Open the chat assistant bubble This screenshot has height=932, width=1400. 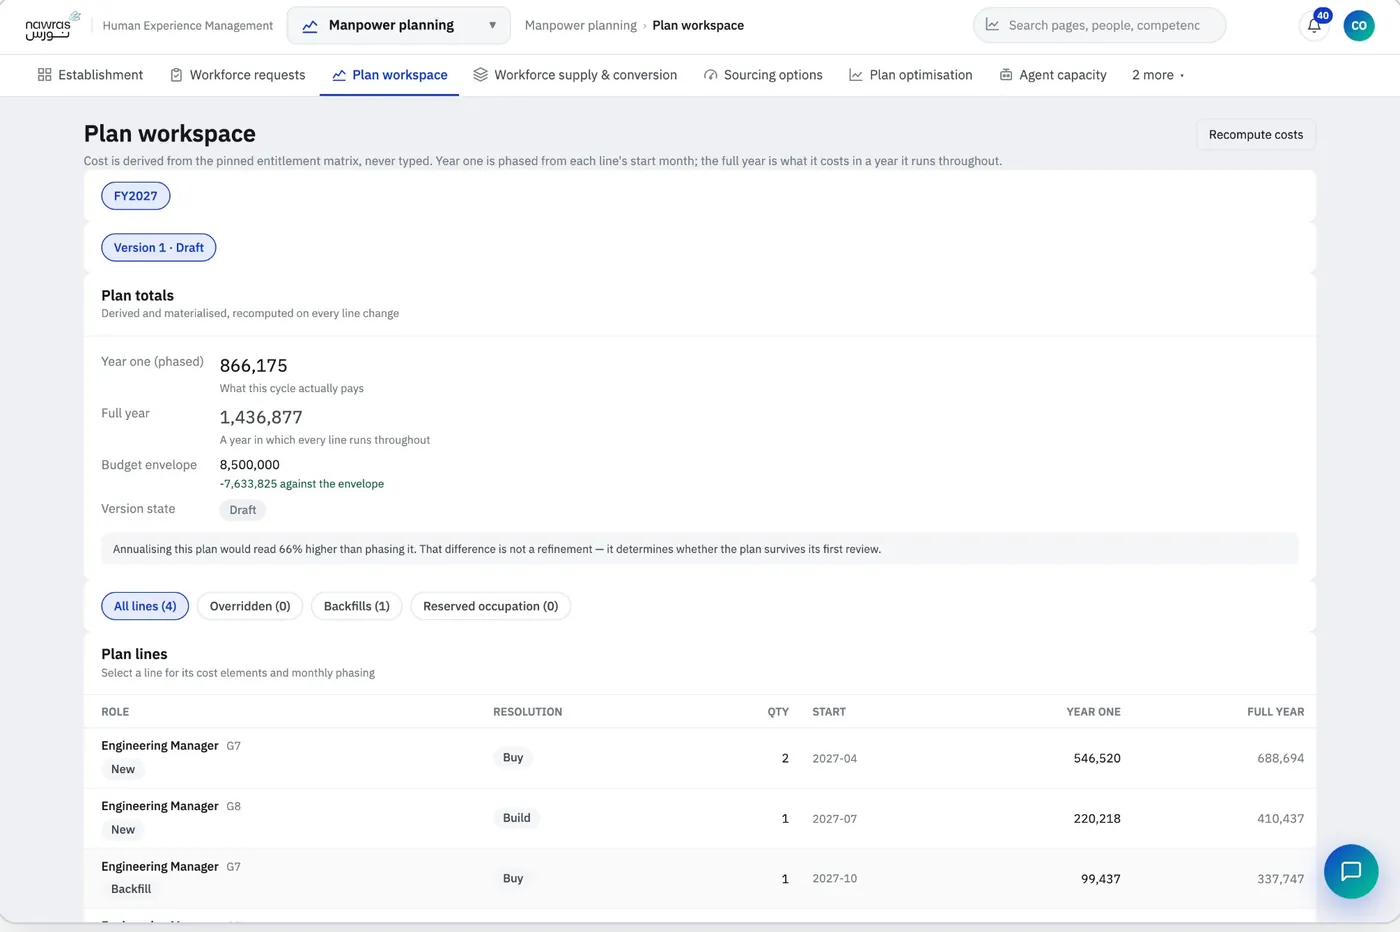[x=1350, y=871]
